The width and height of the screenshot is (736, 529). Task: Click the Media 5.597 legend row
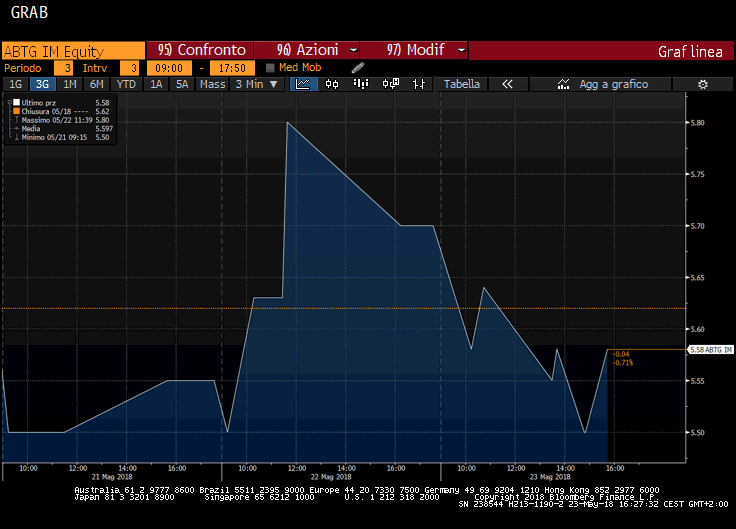(62, 129)
